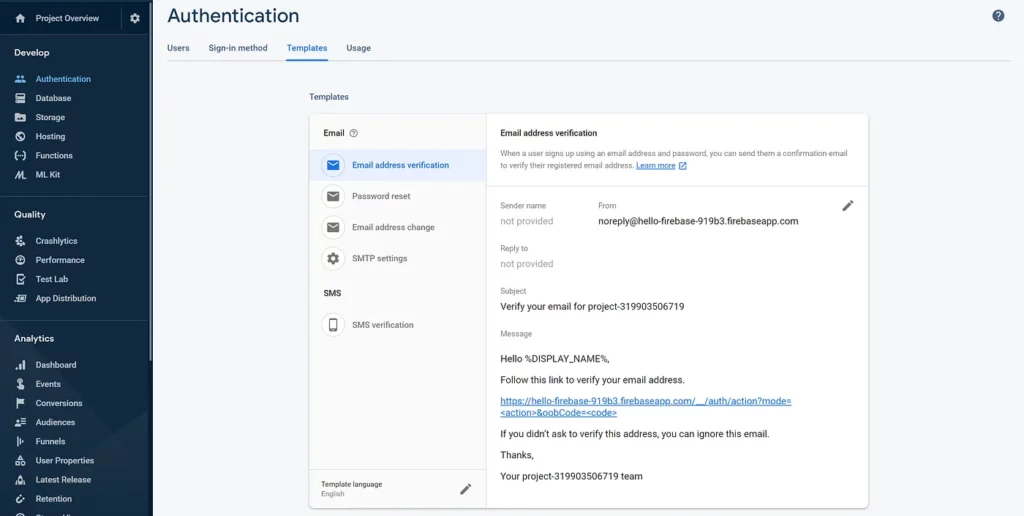The height and width of the screenshot is (516, 1024).
Task: Click the Password reset envelope icon
Action: tap(333, 196)
